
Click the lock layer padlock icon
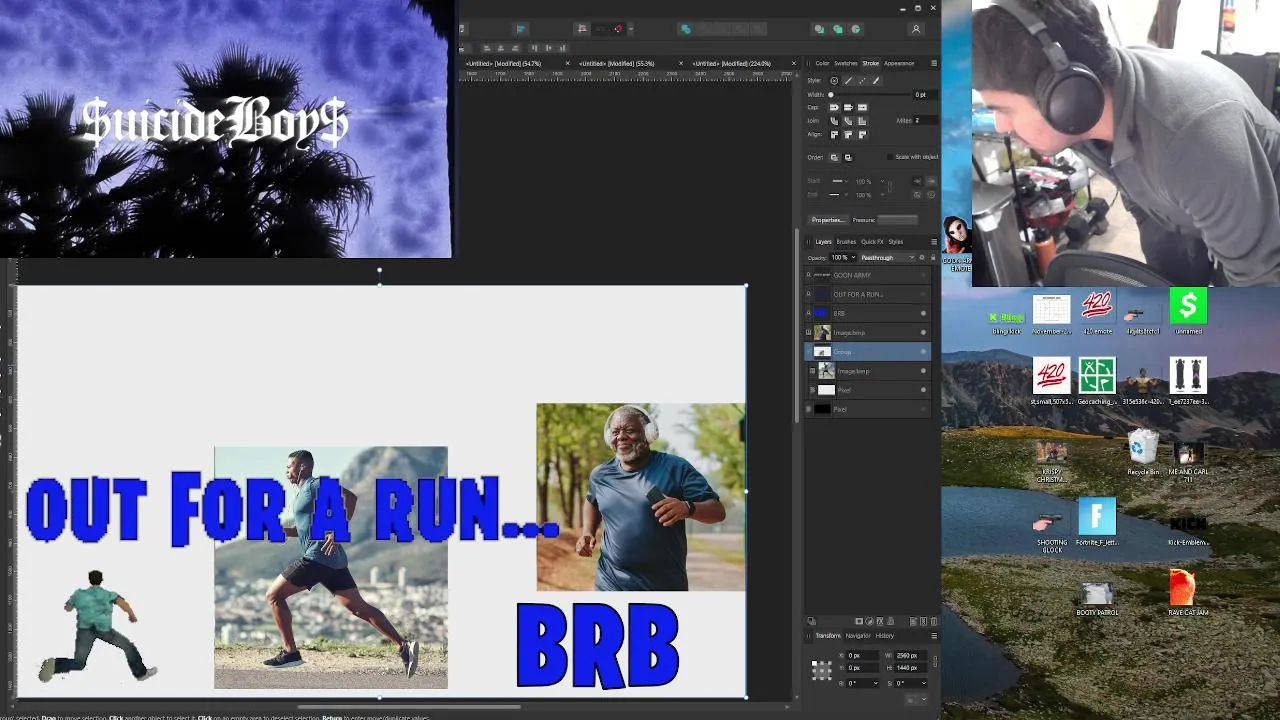pyautogui.click(x=933, y=257)
